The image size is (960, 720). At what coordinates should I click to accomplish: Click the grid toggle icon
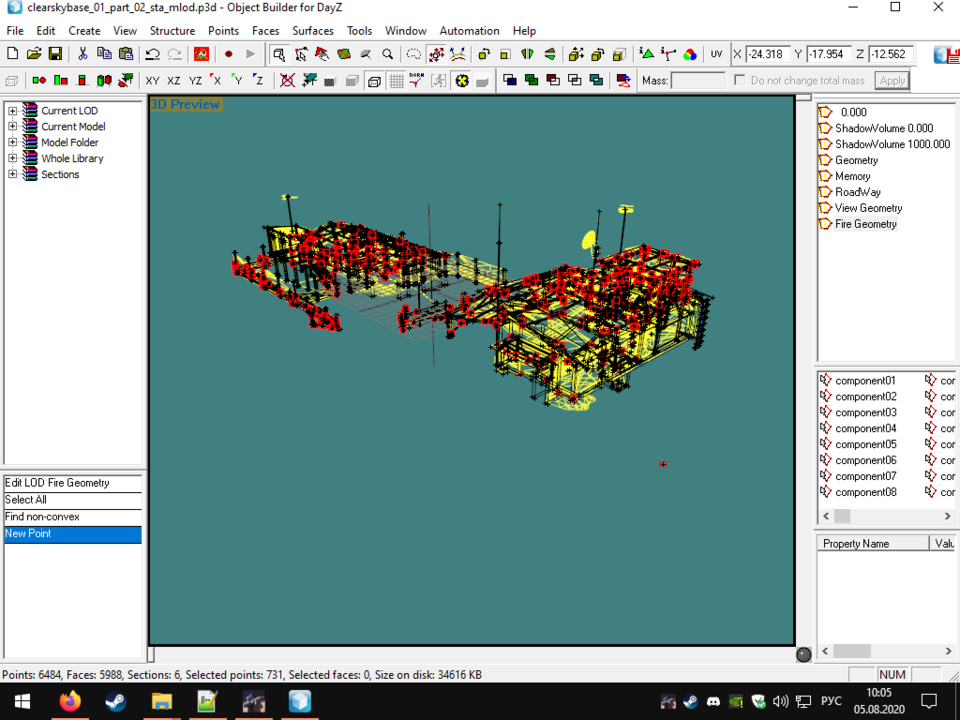click(396, 80)
